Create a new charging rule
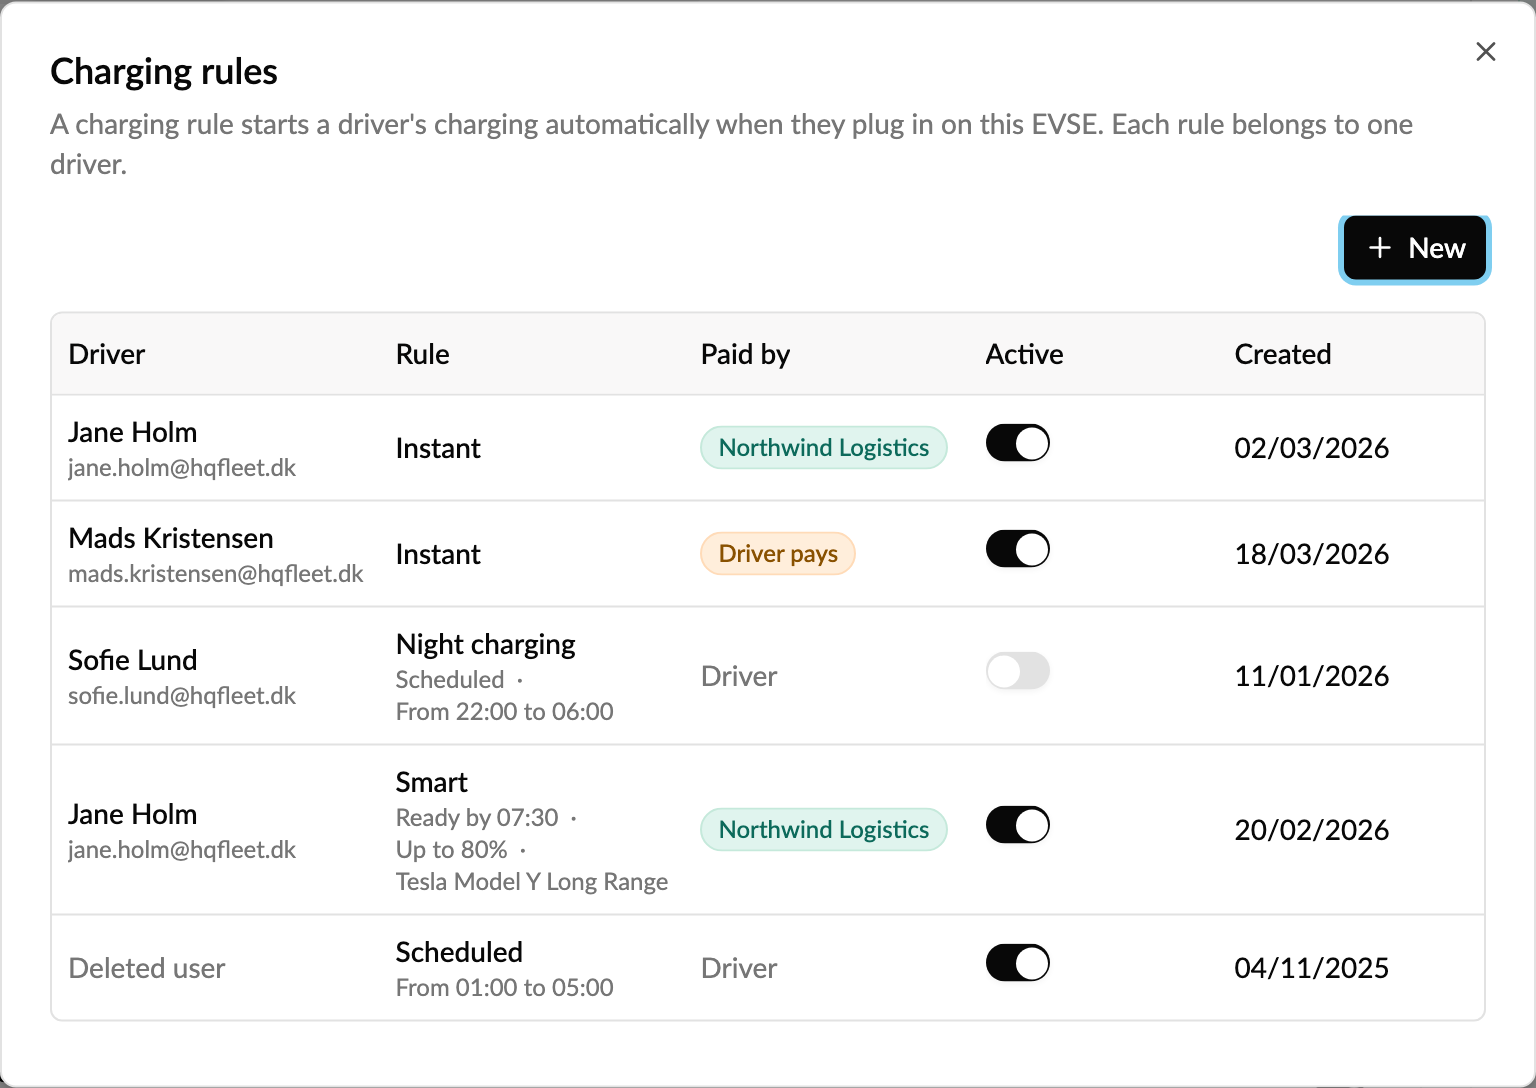 pos(1415,248)
